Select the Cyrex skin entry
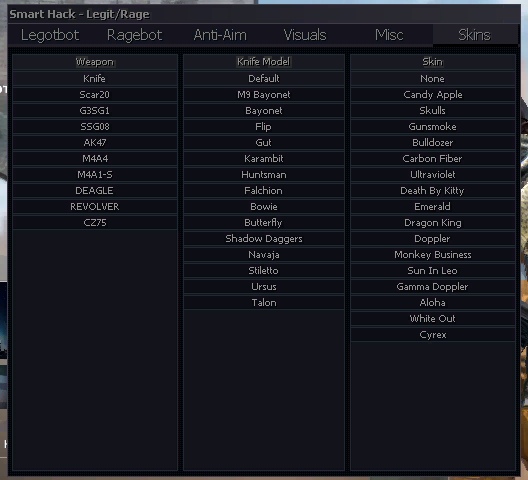The height and width of the screenshot is (480, 528). coord(433,334)
